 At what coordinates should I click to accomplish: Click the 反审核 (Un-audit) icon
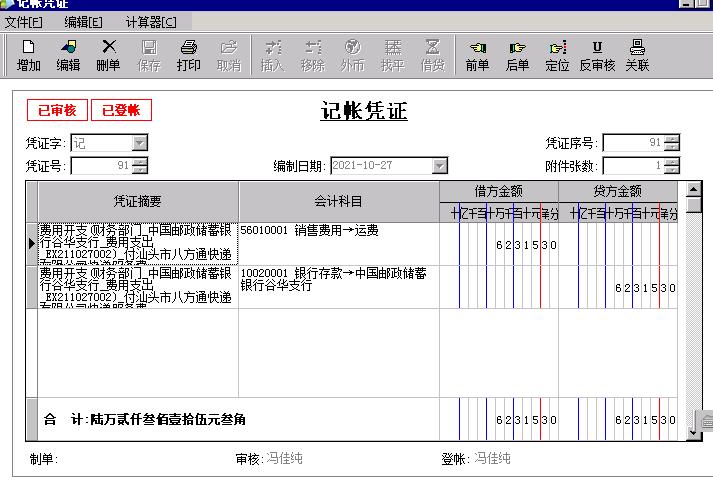click(597, 56)
